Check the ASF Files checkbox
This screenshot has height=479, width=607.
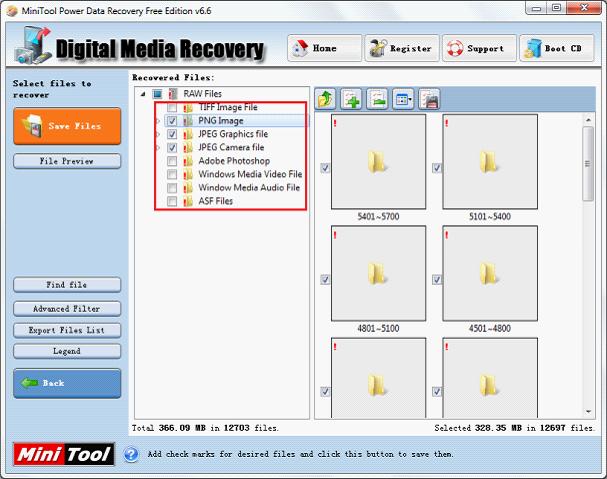(172, 201)
